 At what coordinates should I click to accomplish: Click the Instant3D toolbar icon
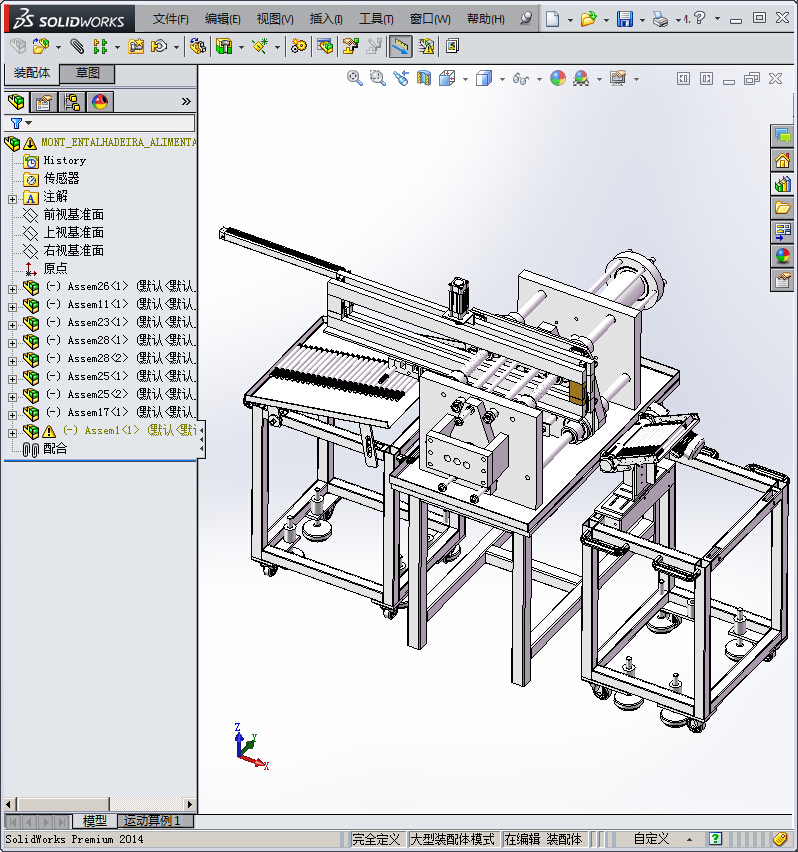point(400,47)
